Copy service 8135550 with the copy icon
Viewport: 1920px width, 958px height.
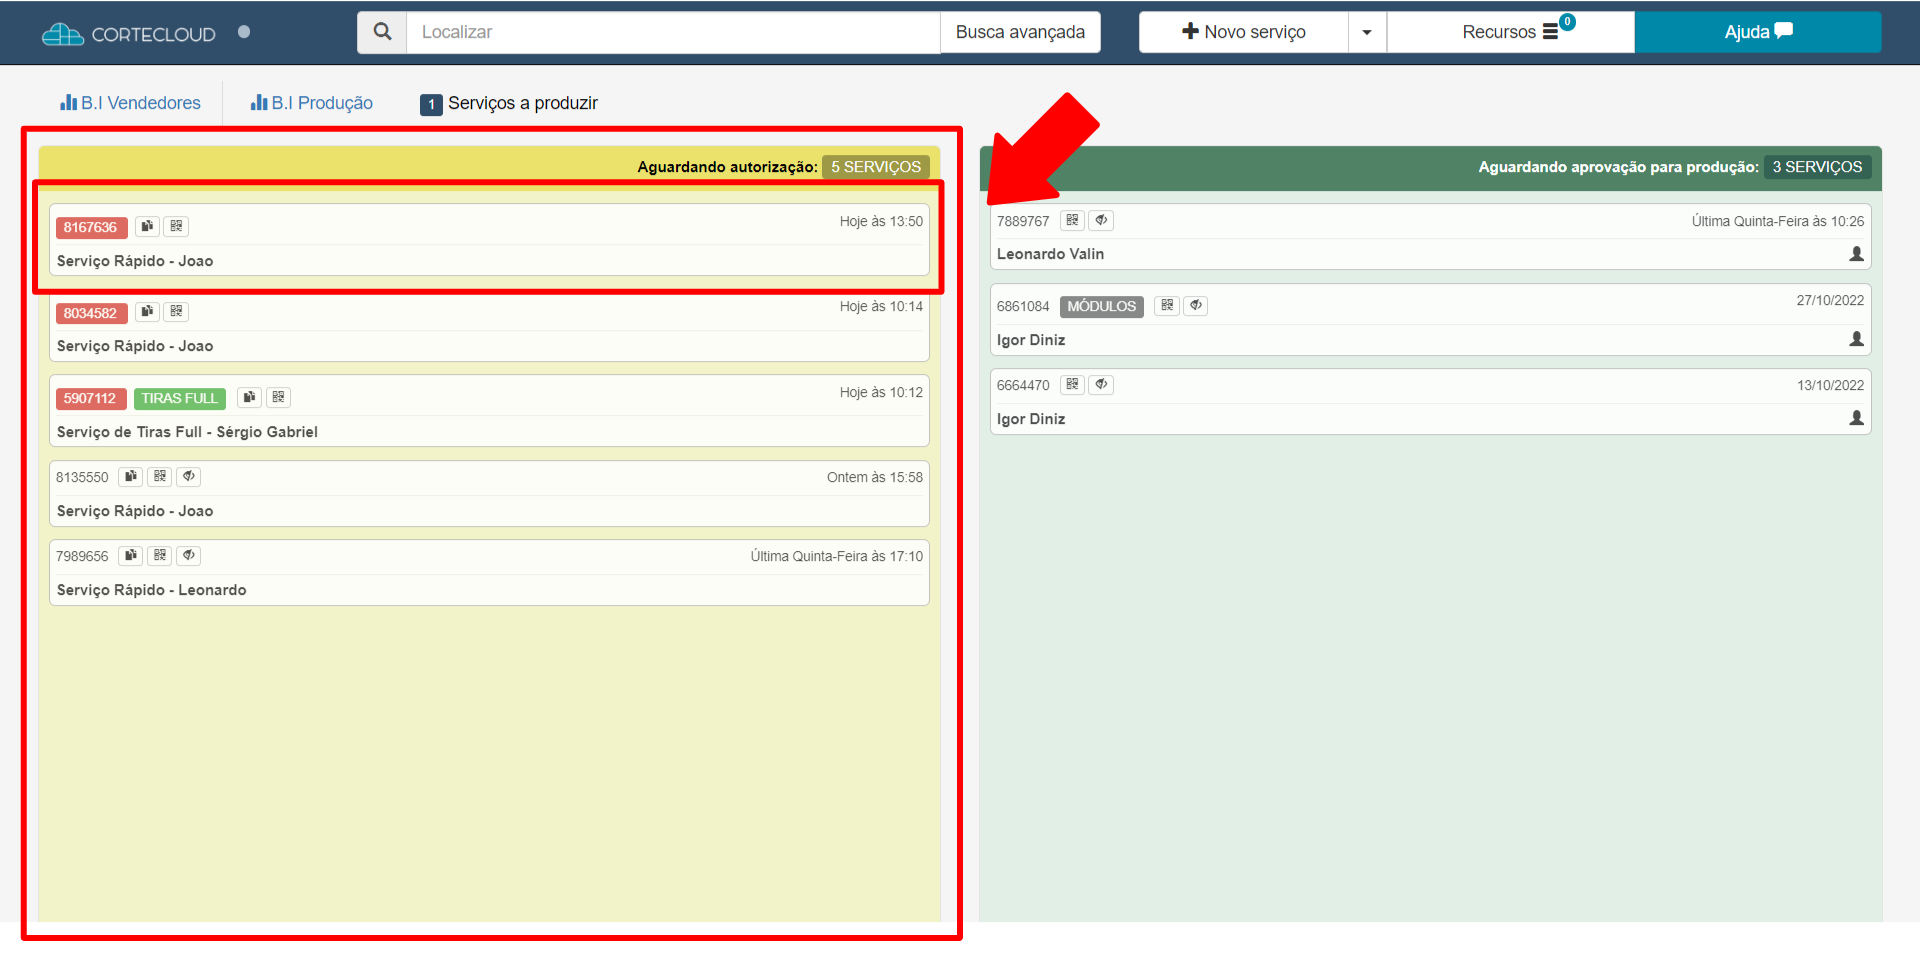coord(131,477)
